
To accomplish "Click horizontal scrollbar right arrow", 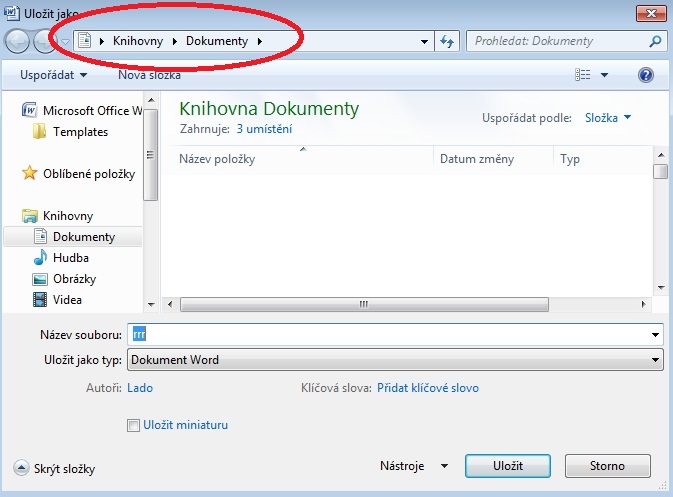I will pos(643,304).
